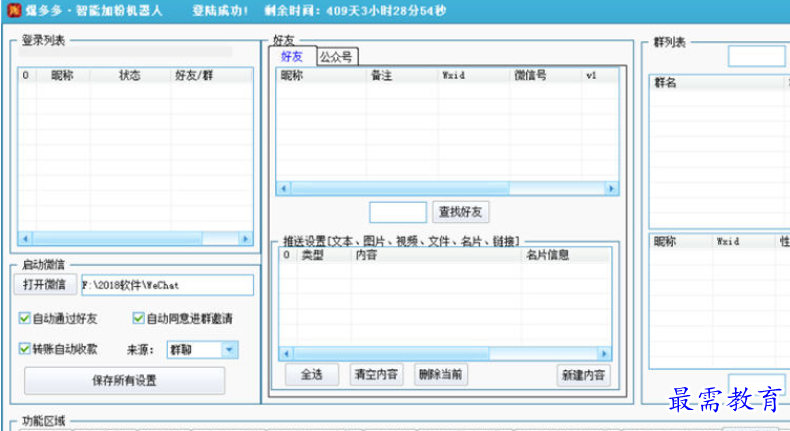Click Wxid column header in group members table
790x431 pixels.
tap(744, 242)
